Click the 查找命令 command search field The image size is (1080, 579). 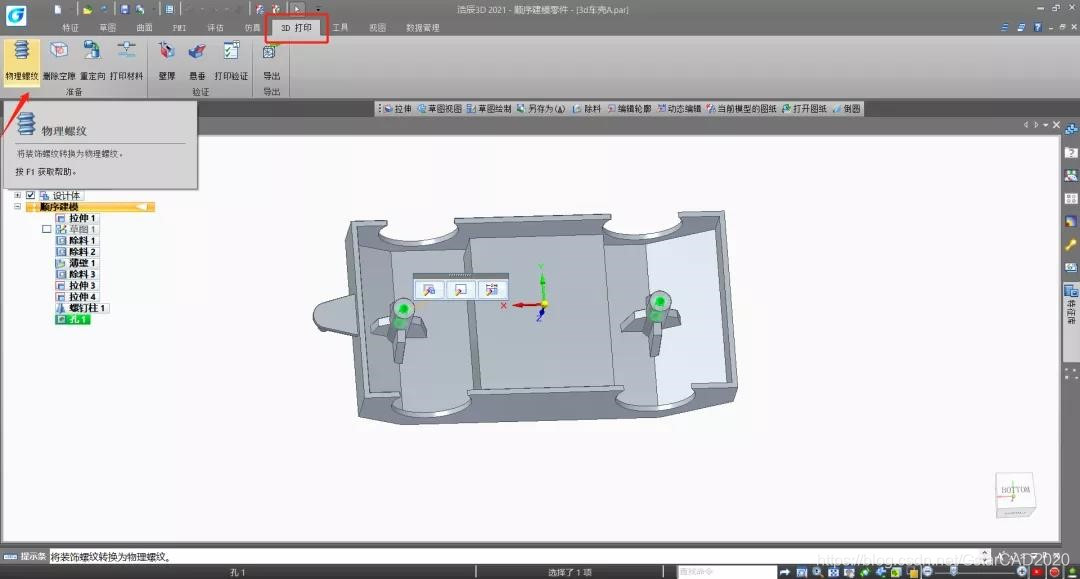(x=727, y=572)
